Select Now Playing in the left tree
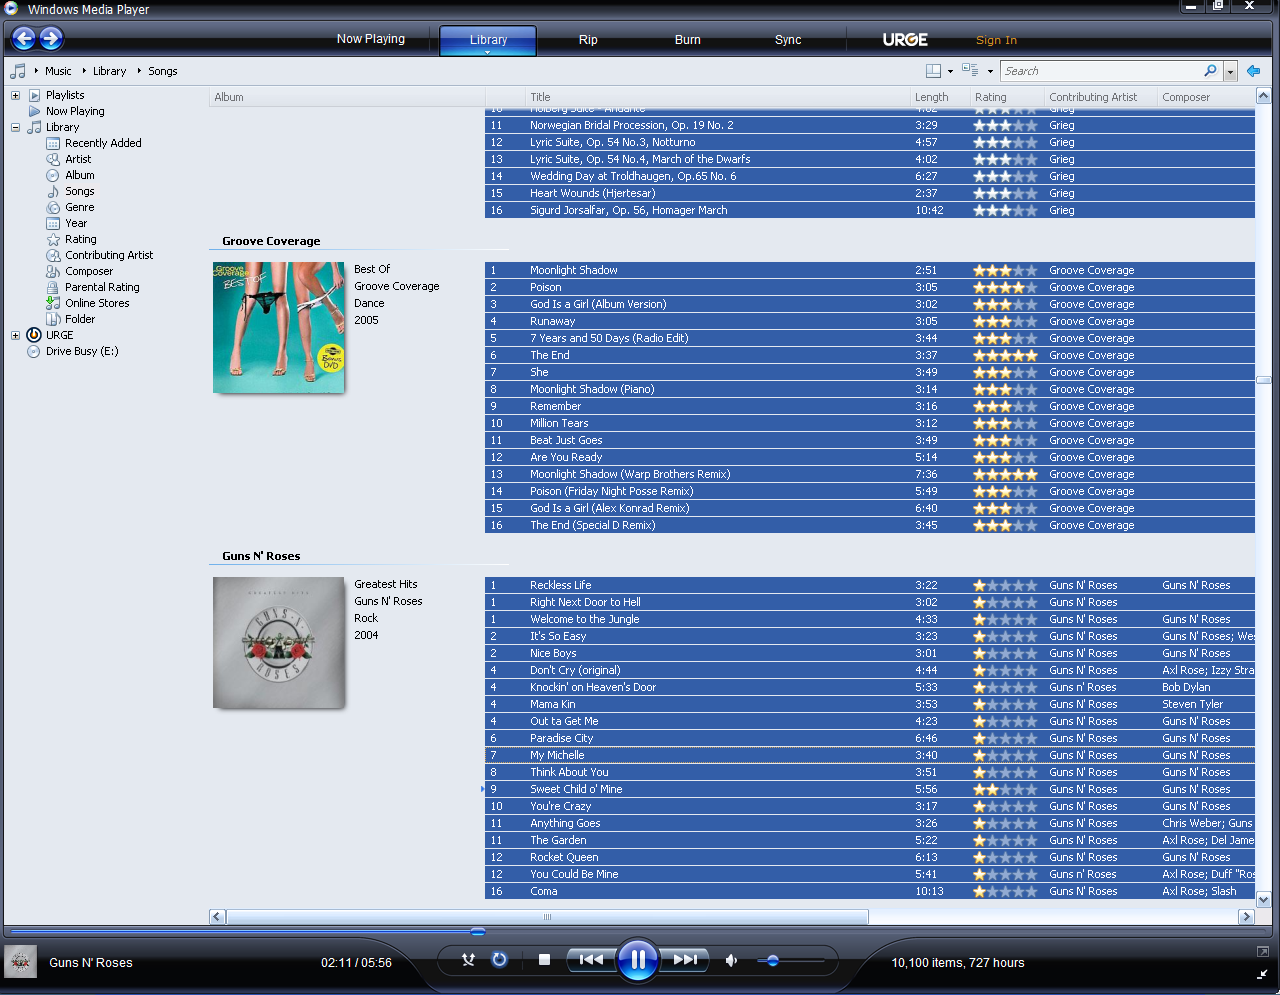Screen dimensions: 1280x995 point(75,111)
